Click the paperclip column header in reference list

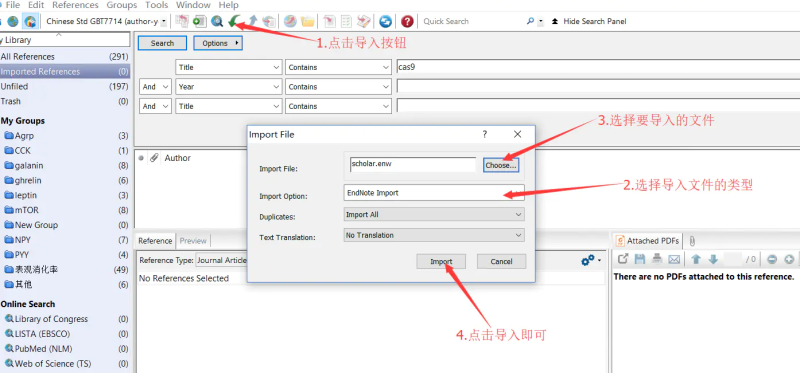click(154, 158)
